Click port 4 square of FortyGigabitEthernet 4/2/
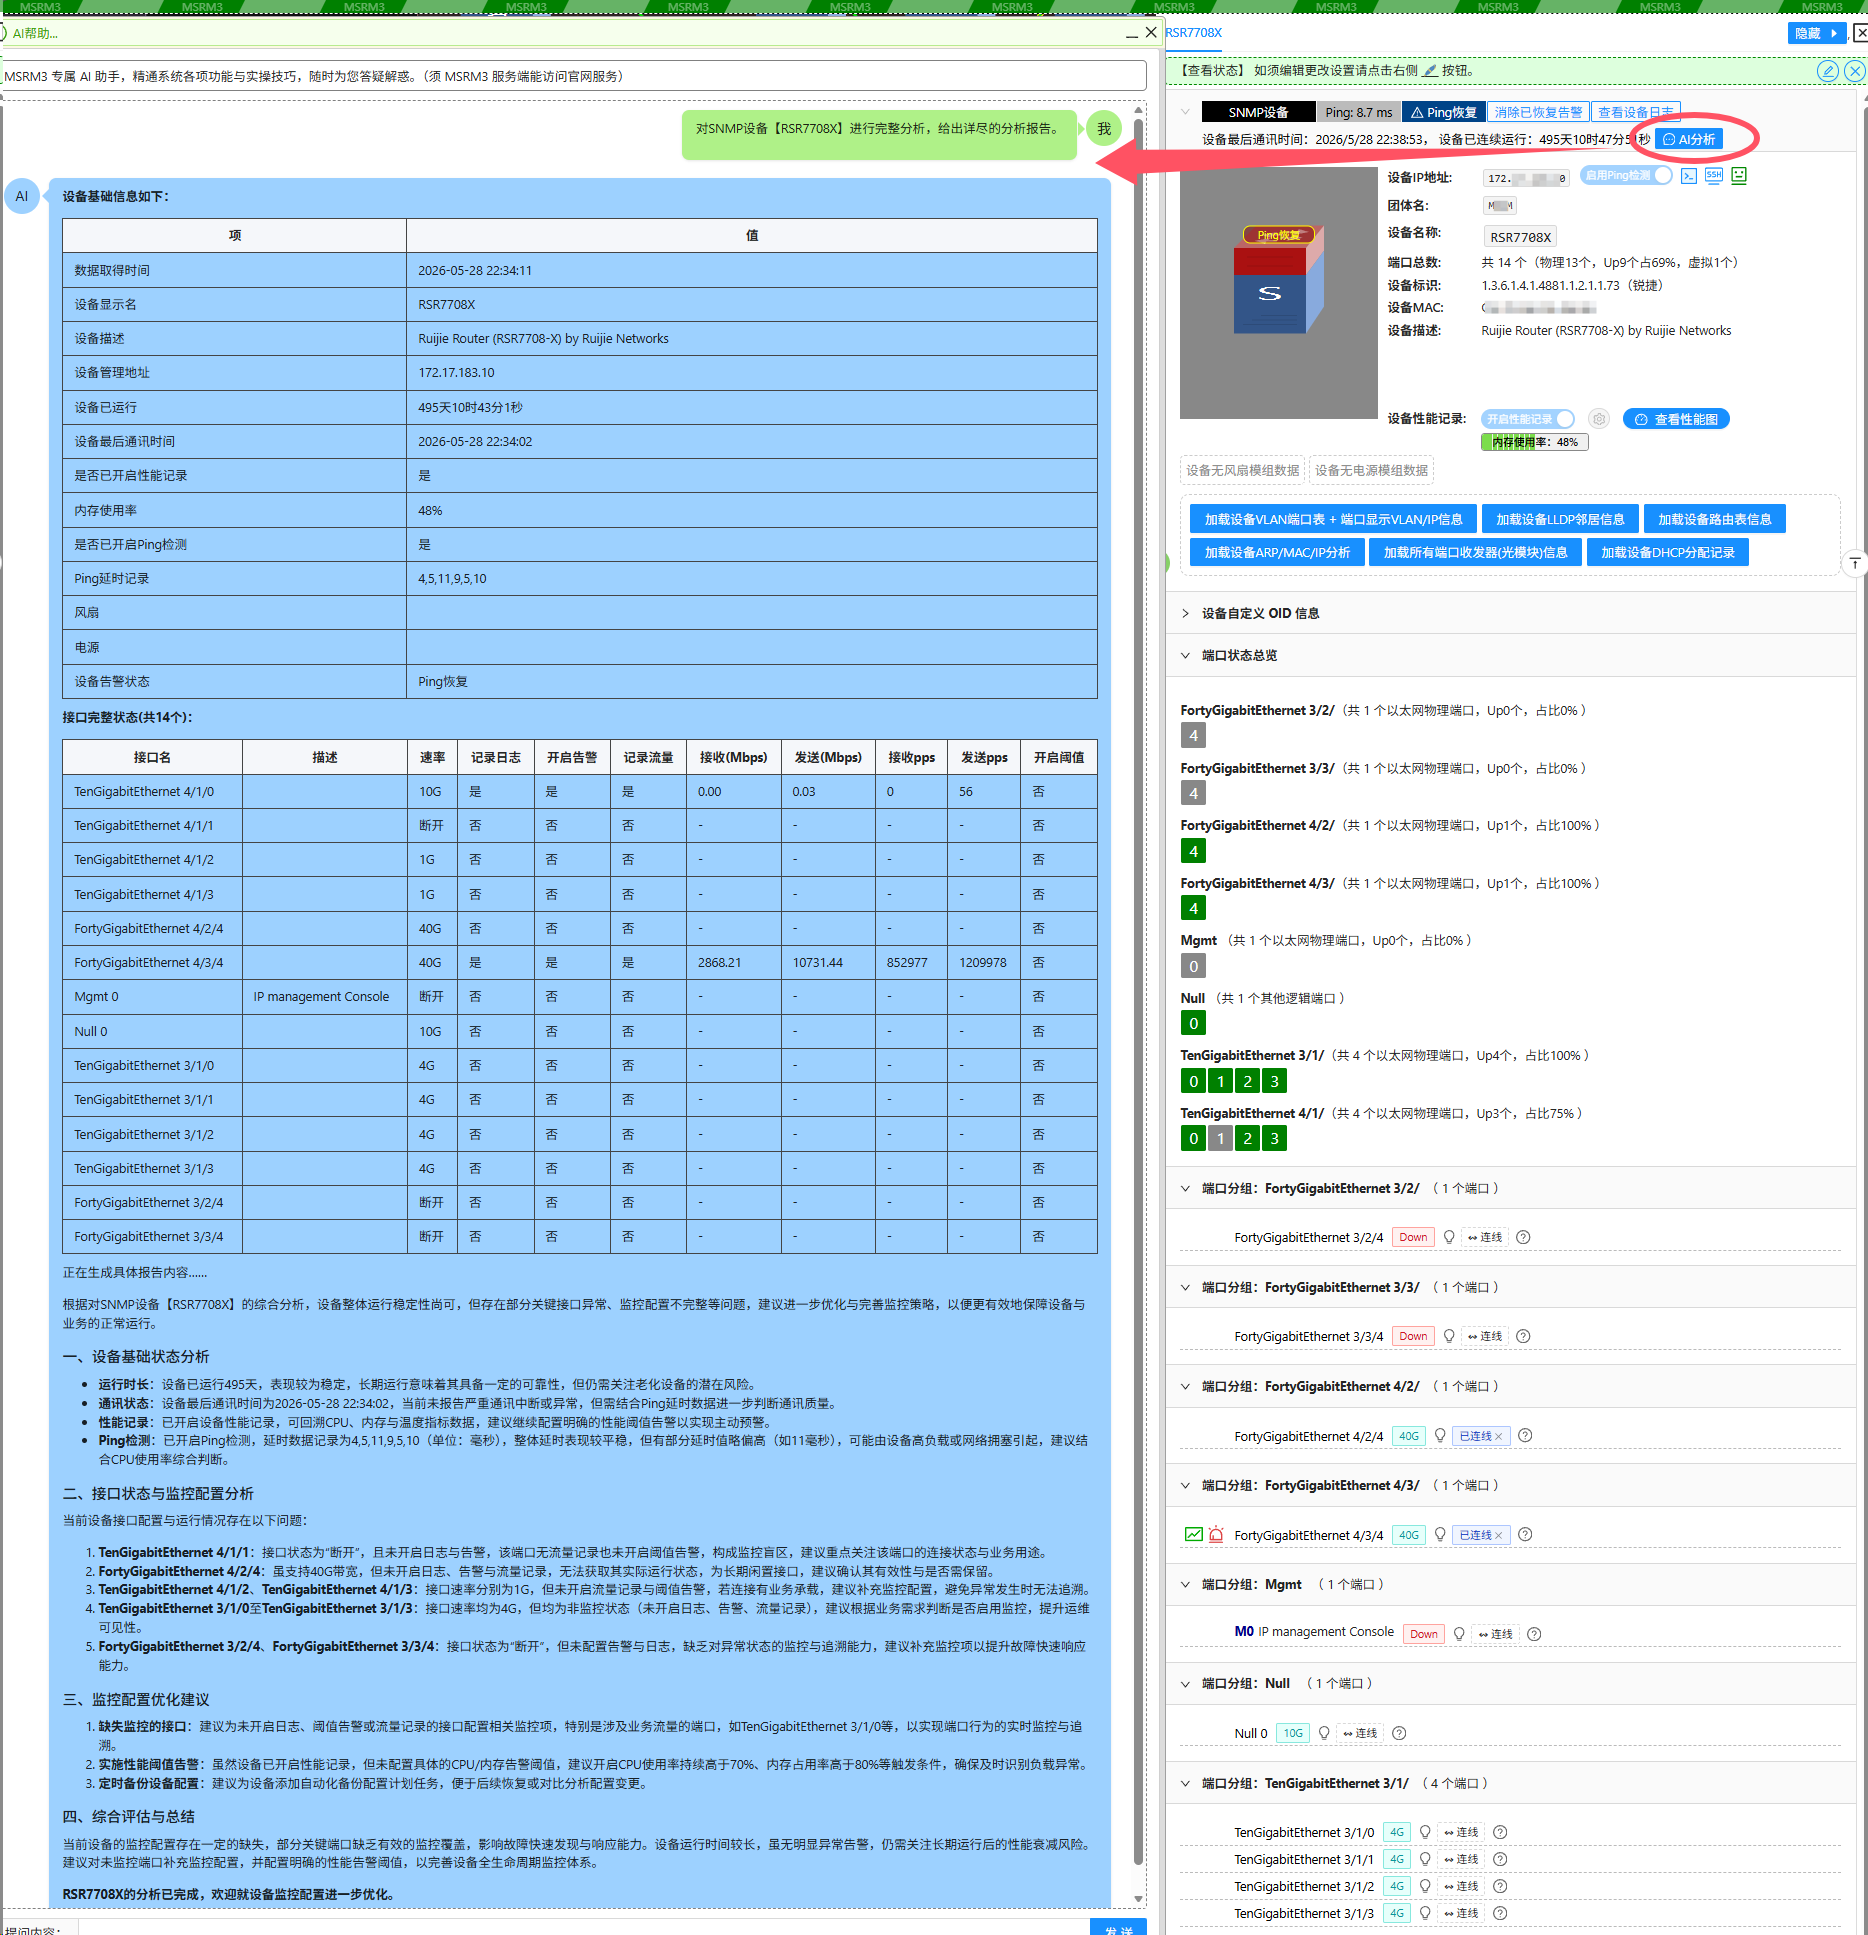Image resolution: width=1868 pixels, height=1935 pixels. point(1193,851)
